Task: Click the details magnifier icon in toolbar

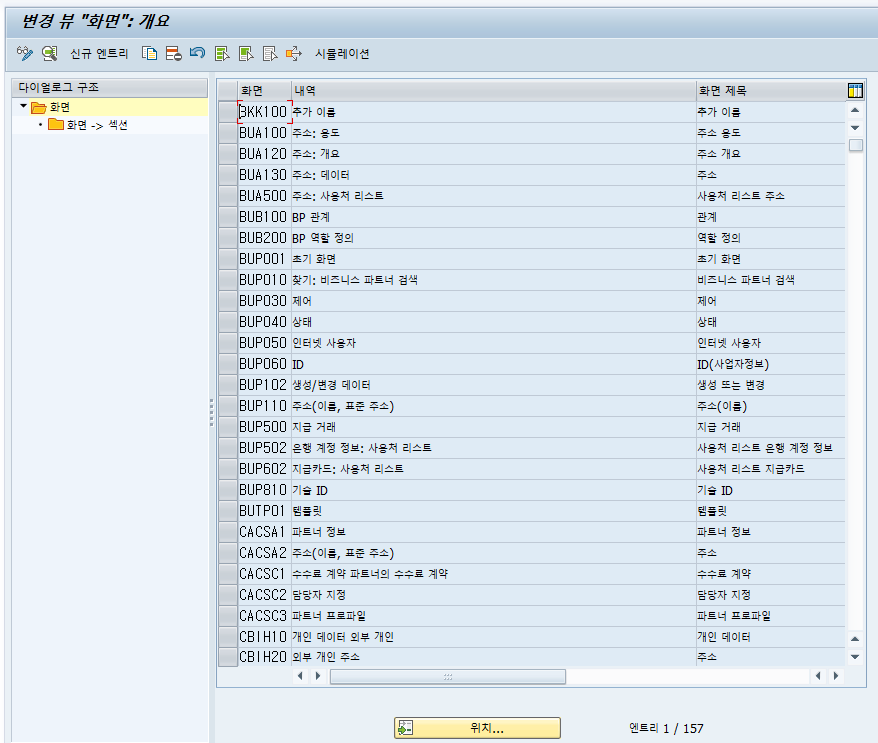Action: click(x=50, y=53)
